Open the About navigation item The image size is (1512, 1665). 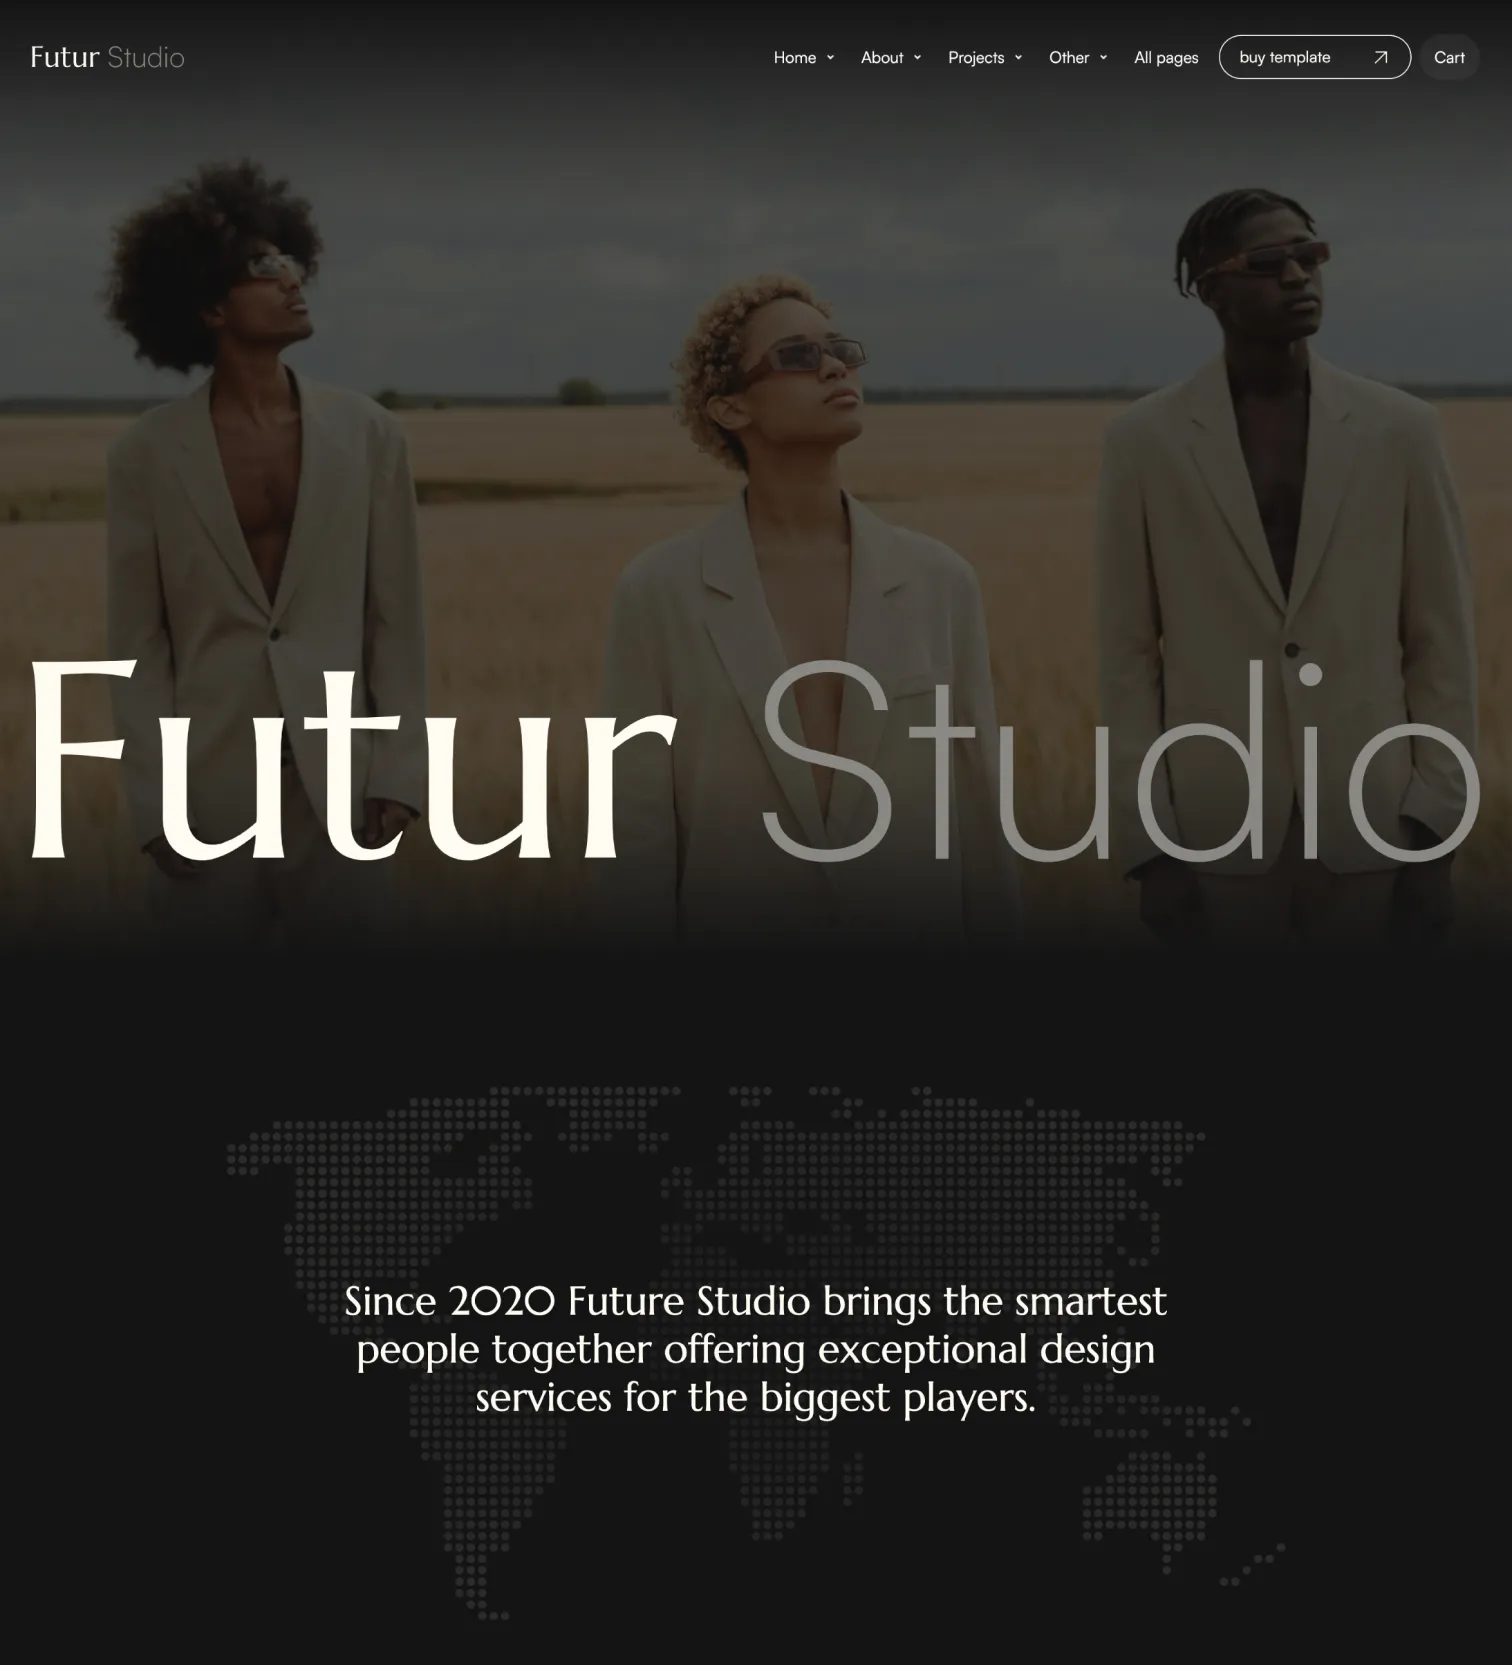coord(882,58)
